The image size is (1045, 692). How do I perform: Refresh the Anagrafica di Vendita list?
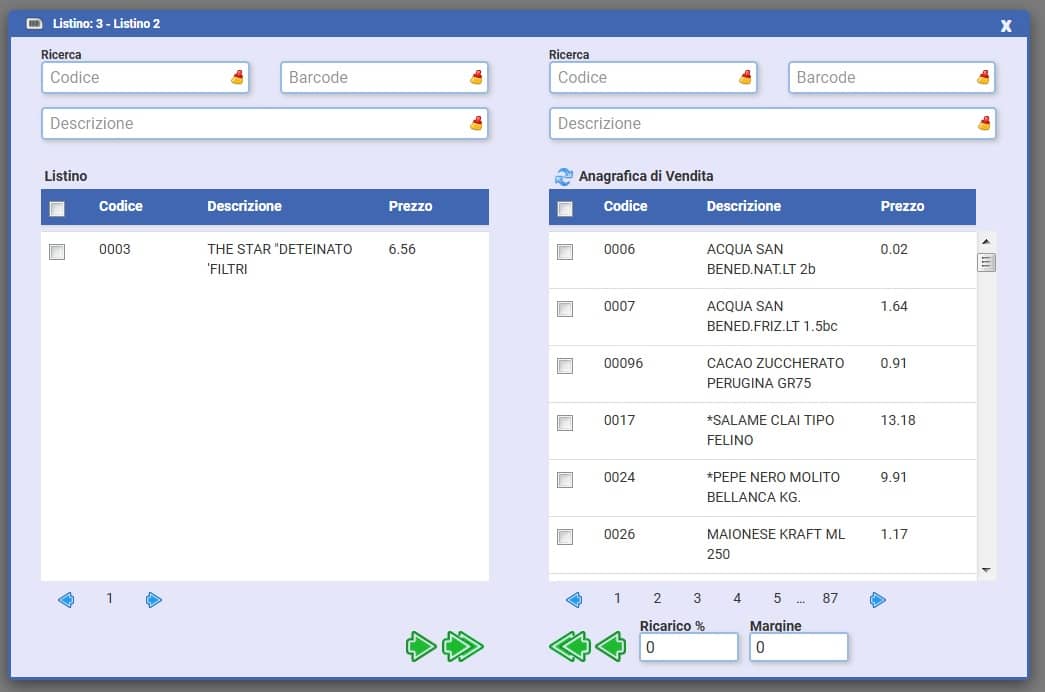[x=563, y=176]
